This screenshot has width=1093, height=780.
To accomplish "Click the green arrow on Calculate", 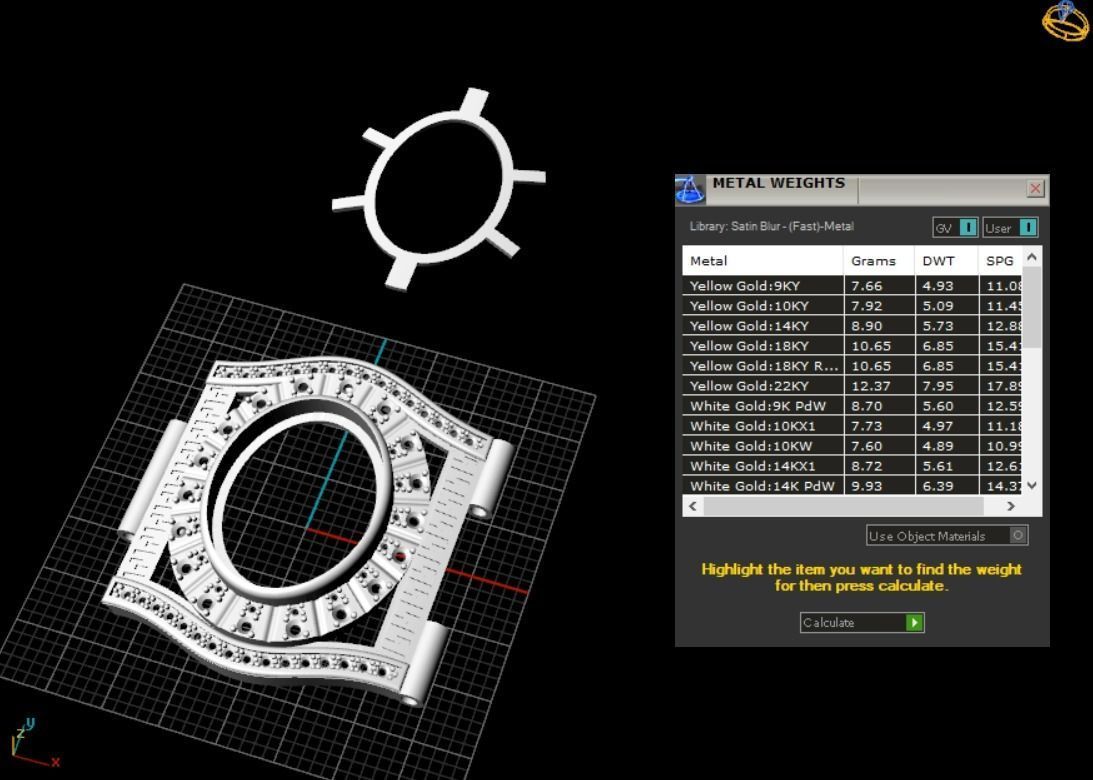I will [914, 622].
